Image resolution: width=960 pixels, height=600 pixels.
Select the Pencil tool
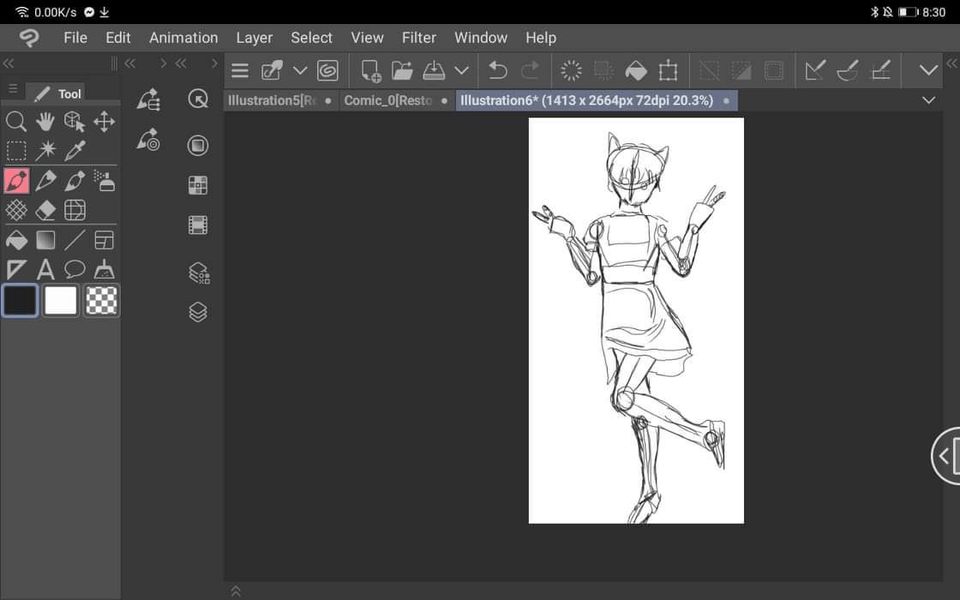[x=45, y=181]
